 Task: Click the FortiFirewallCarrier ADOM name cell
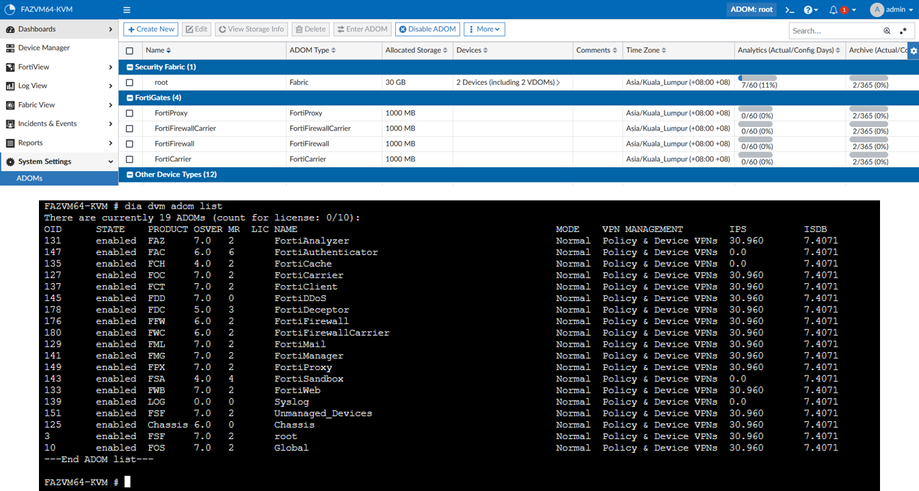point(185,128)
